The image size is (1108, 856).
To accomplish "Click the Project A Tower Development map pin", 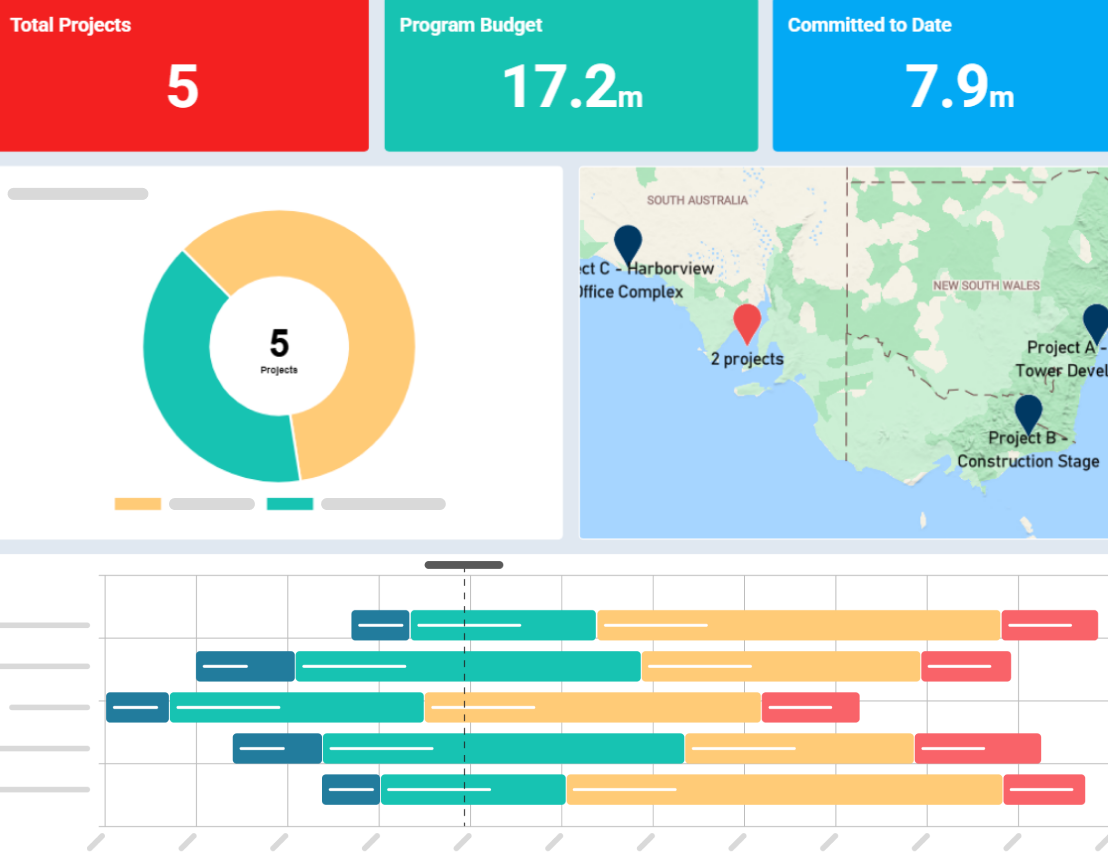I will 1094,322.
